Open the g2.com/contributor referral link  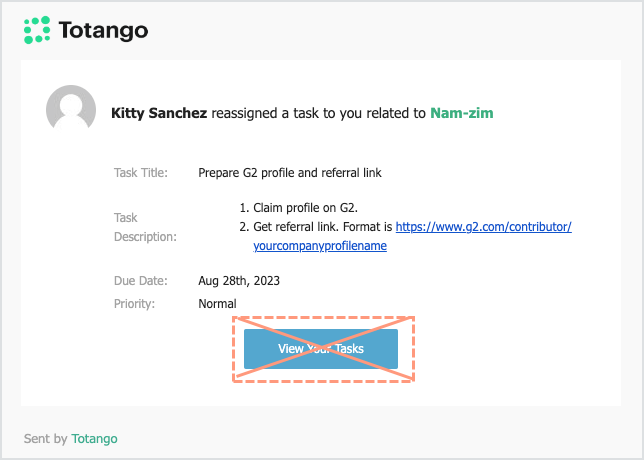[x=483, y=227]
